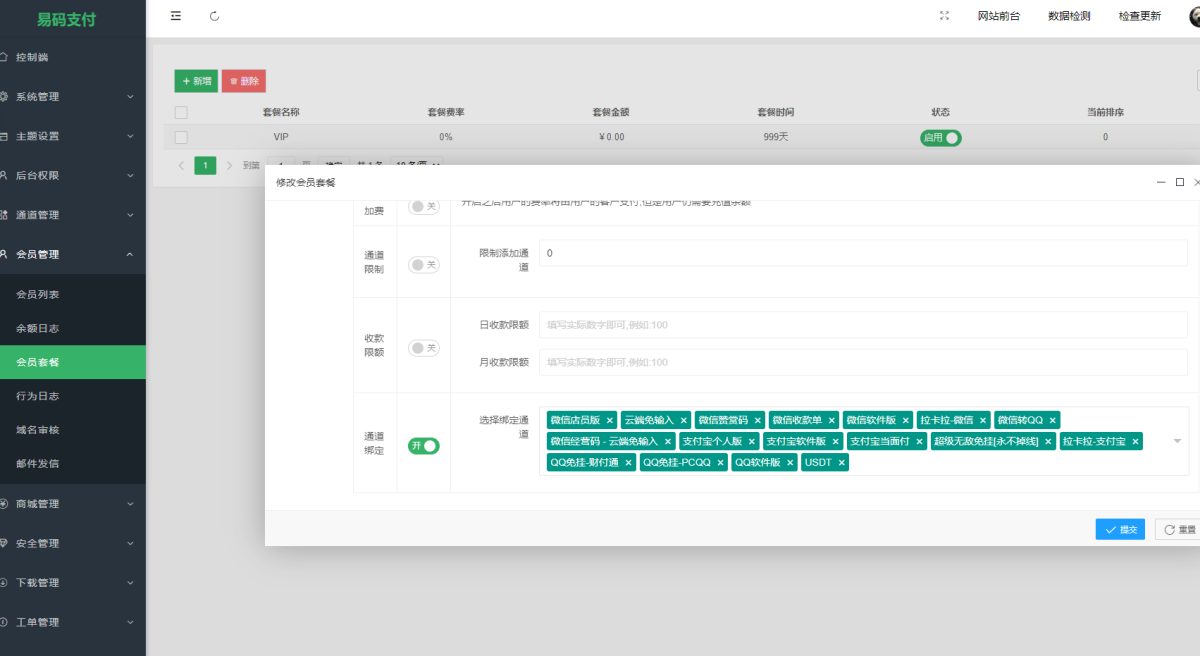Screen dimensions: 1200x656
Task: Expand 商城管理 sidebar menu
Action: point(72,504)
